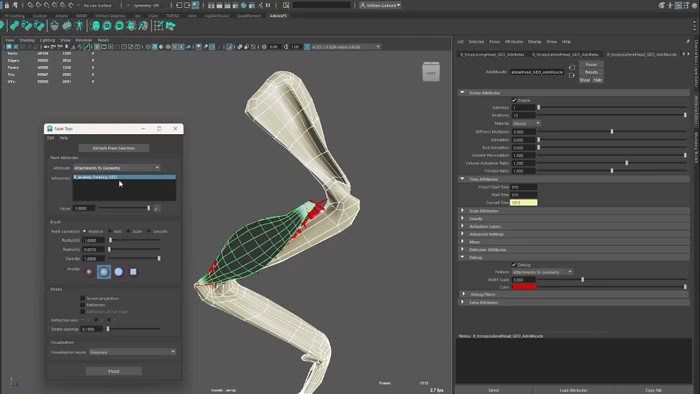Select the solid round brush profile

tap(119, 271)
